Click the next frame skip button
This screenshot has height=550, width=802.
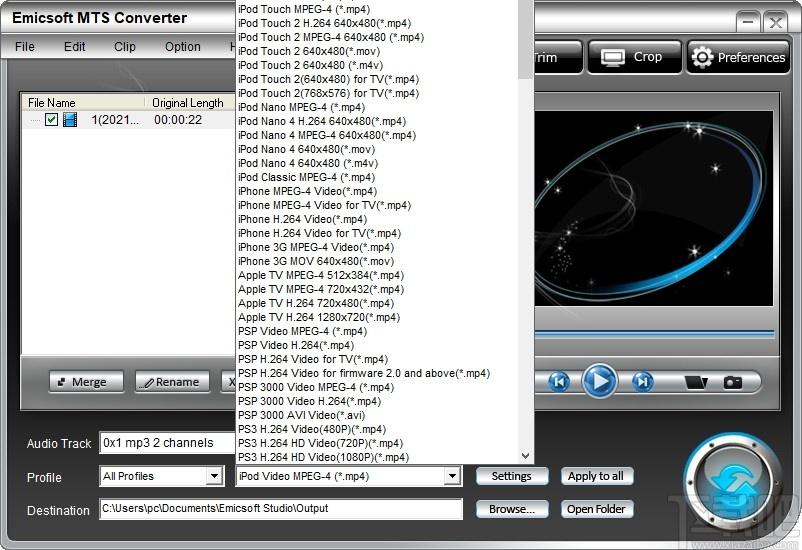[x=642, y=382]
